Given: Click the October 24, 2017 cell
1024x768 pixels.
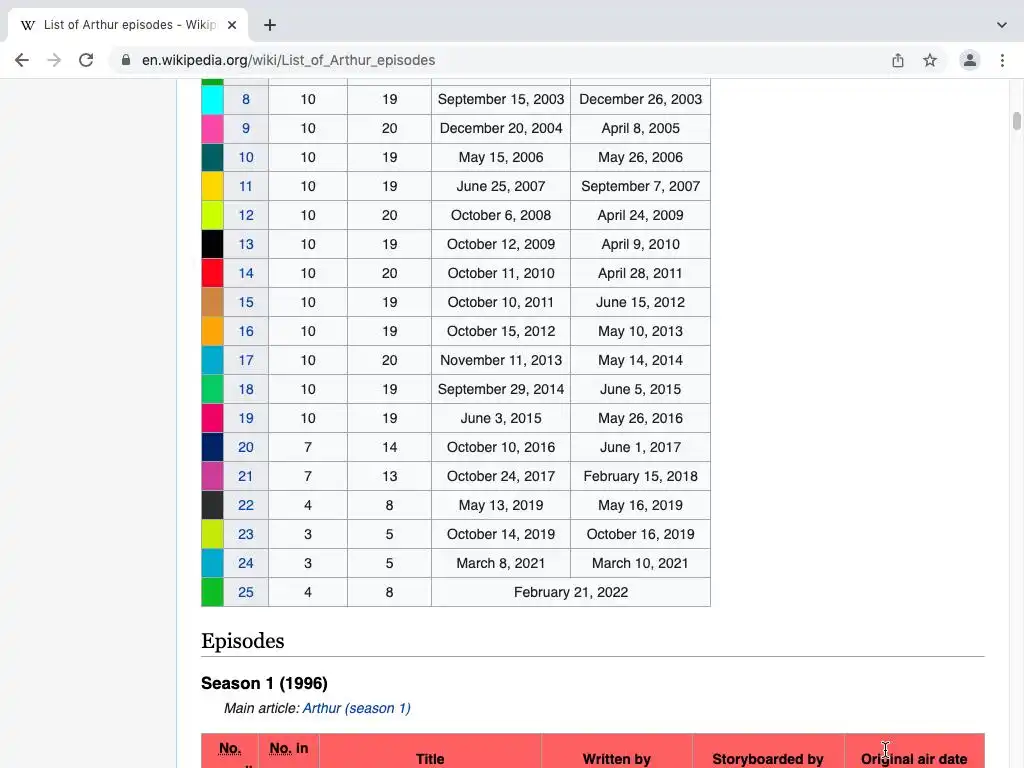Looking at the screenshot, I should (x=501, y=476).
